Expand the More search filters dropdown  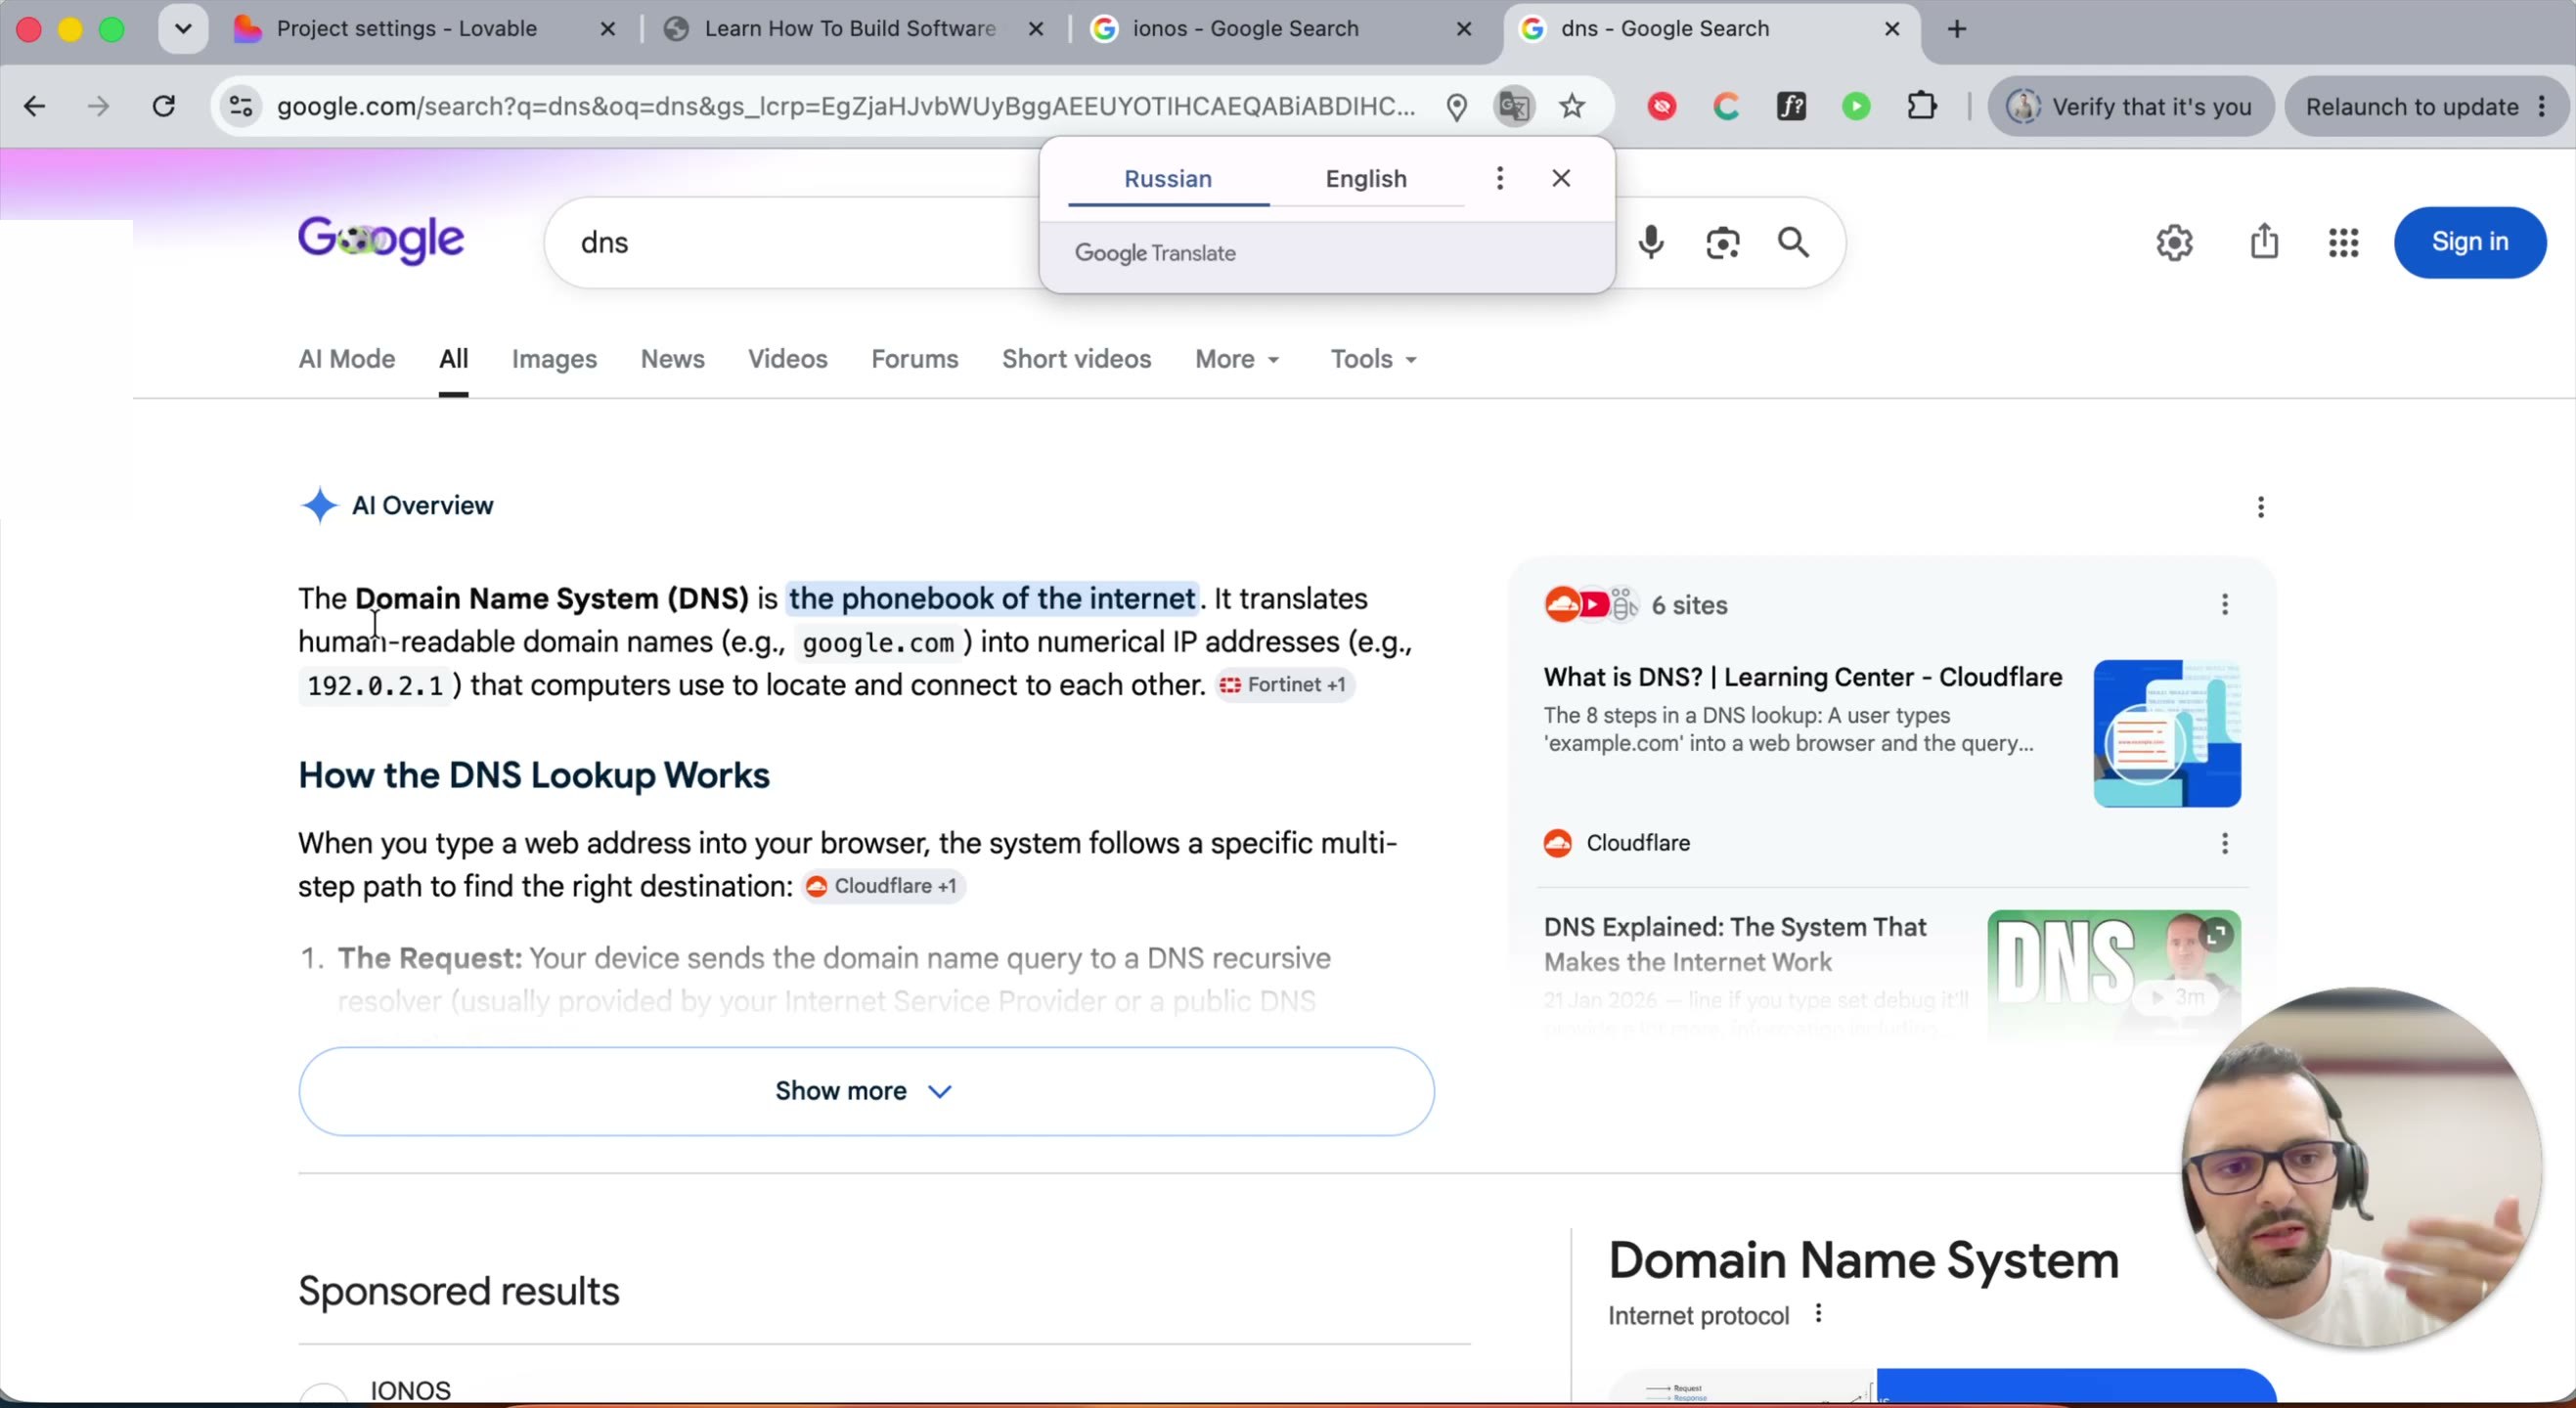[x=1237, y=359]
